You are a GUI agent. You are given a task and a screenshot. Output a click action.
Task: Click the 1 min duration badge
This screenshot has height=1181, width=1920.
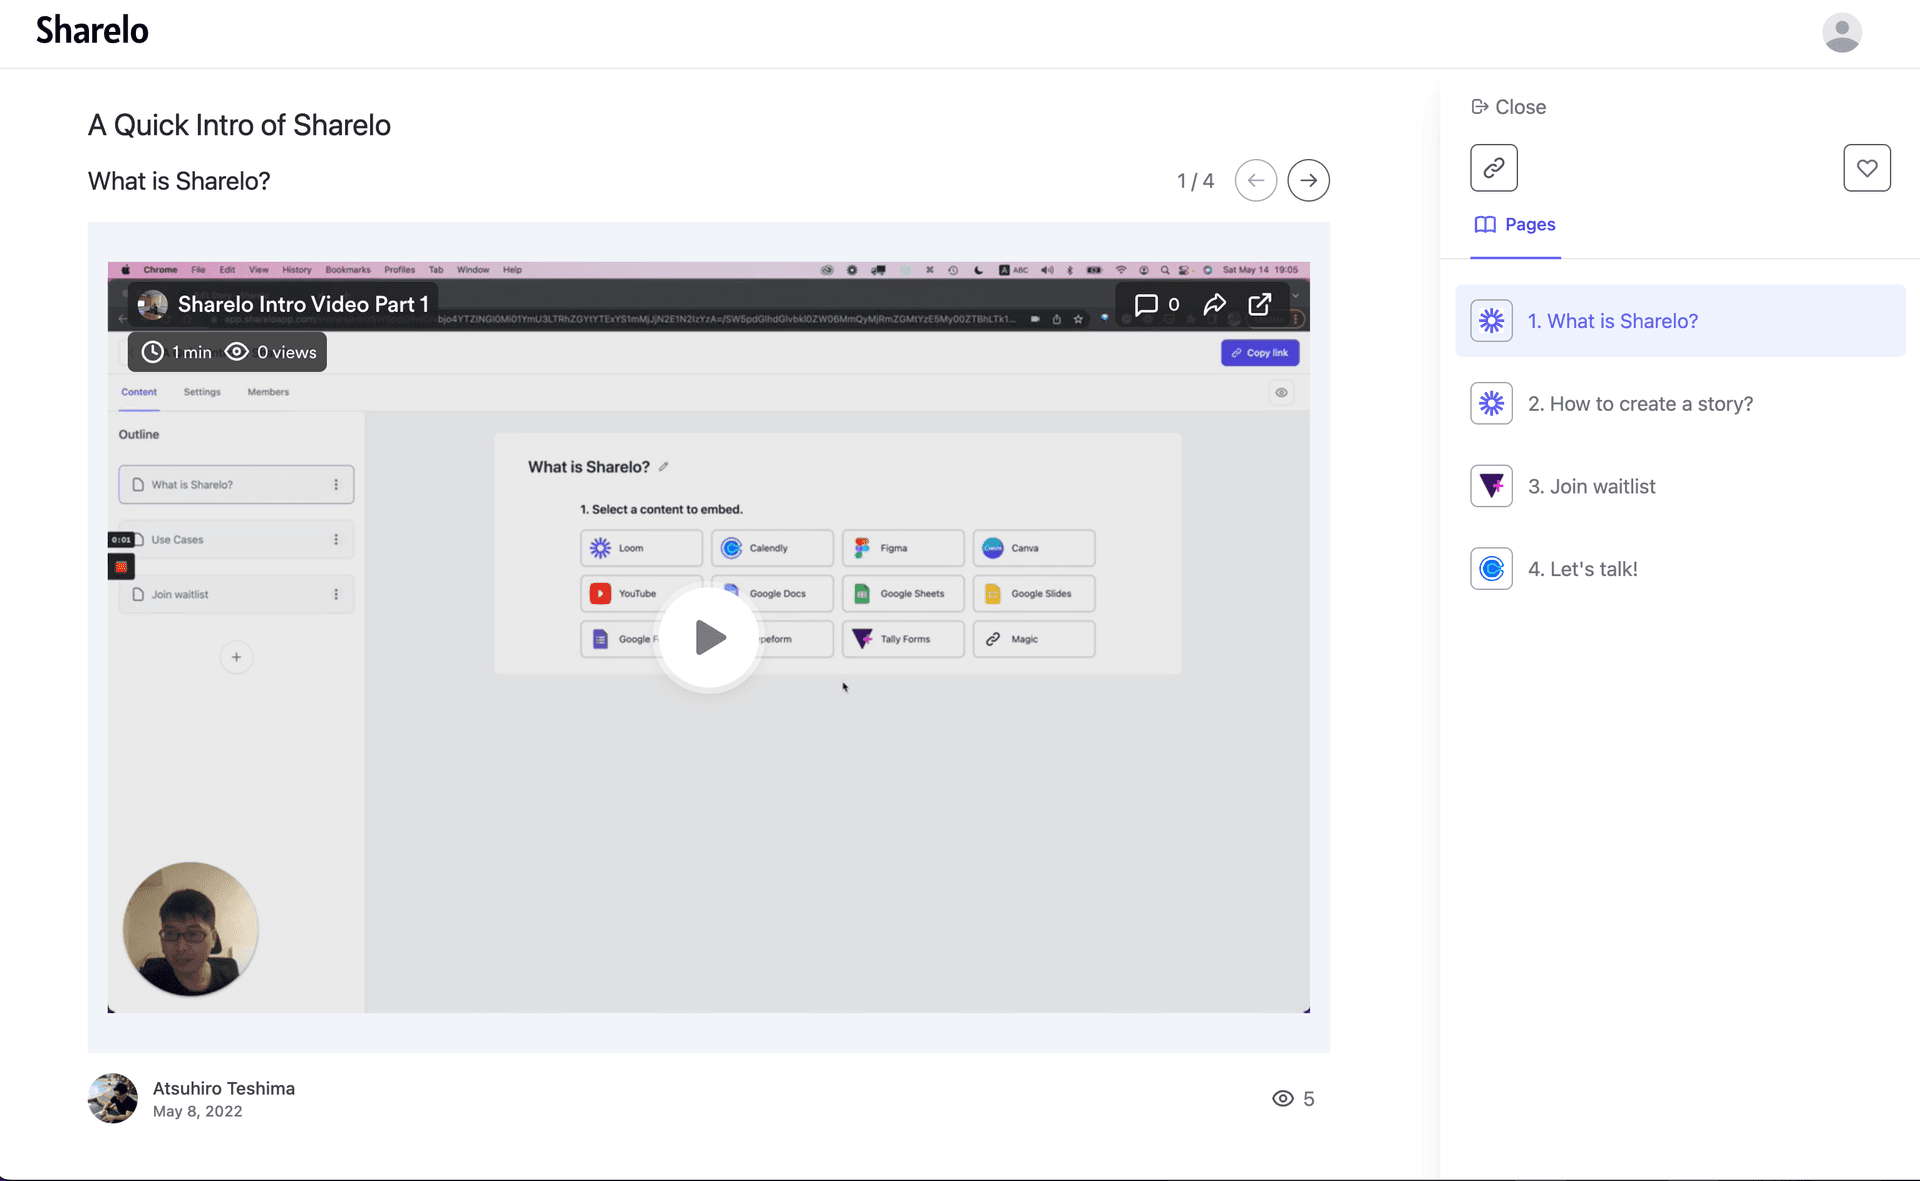tap(177, 352)
